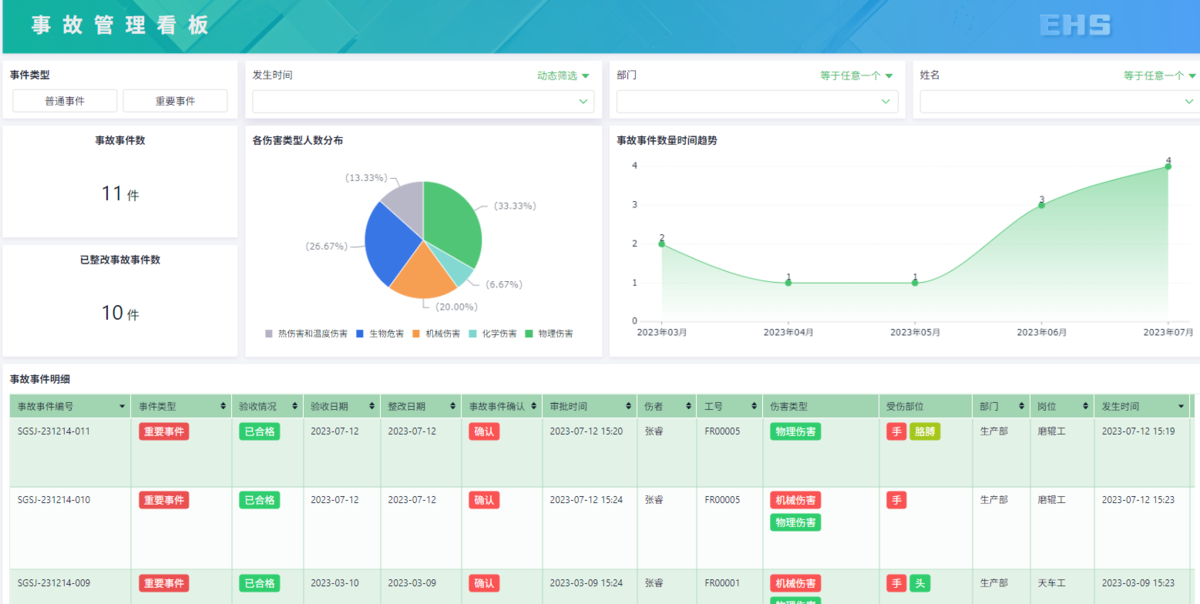This screenshot has height=604, width=1200.
Task: Select 生产部 cell in row SGSJ-231214-011
Action: tap(1001, 452)
